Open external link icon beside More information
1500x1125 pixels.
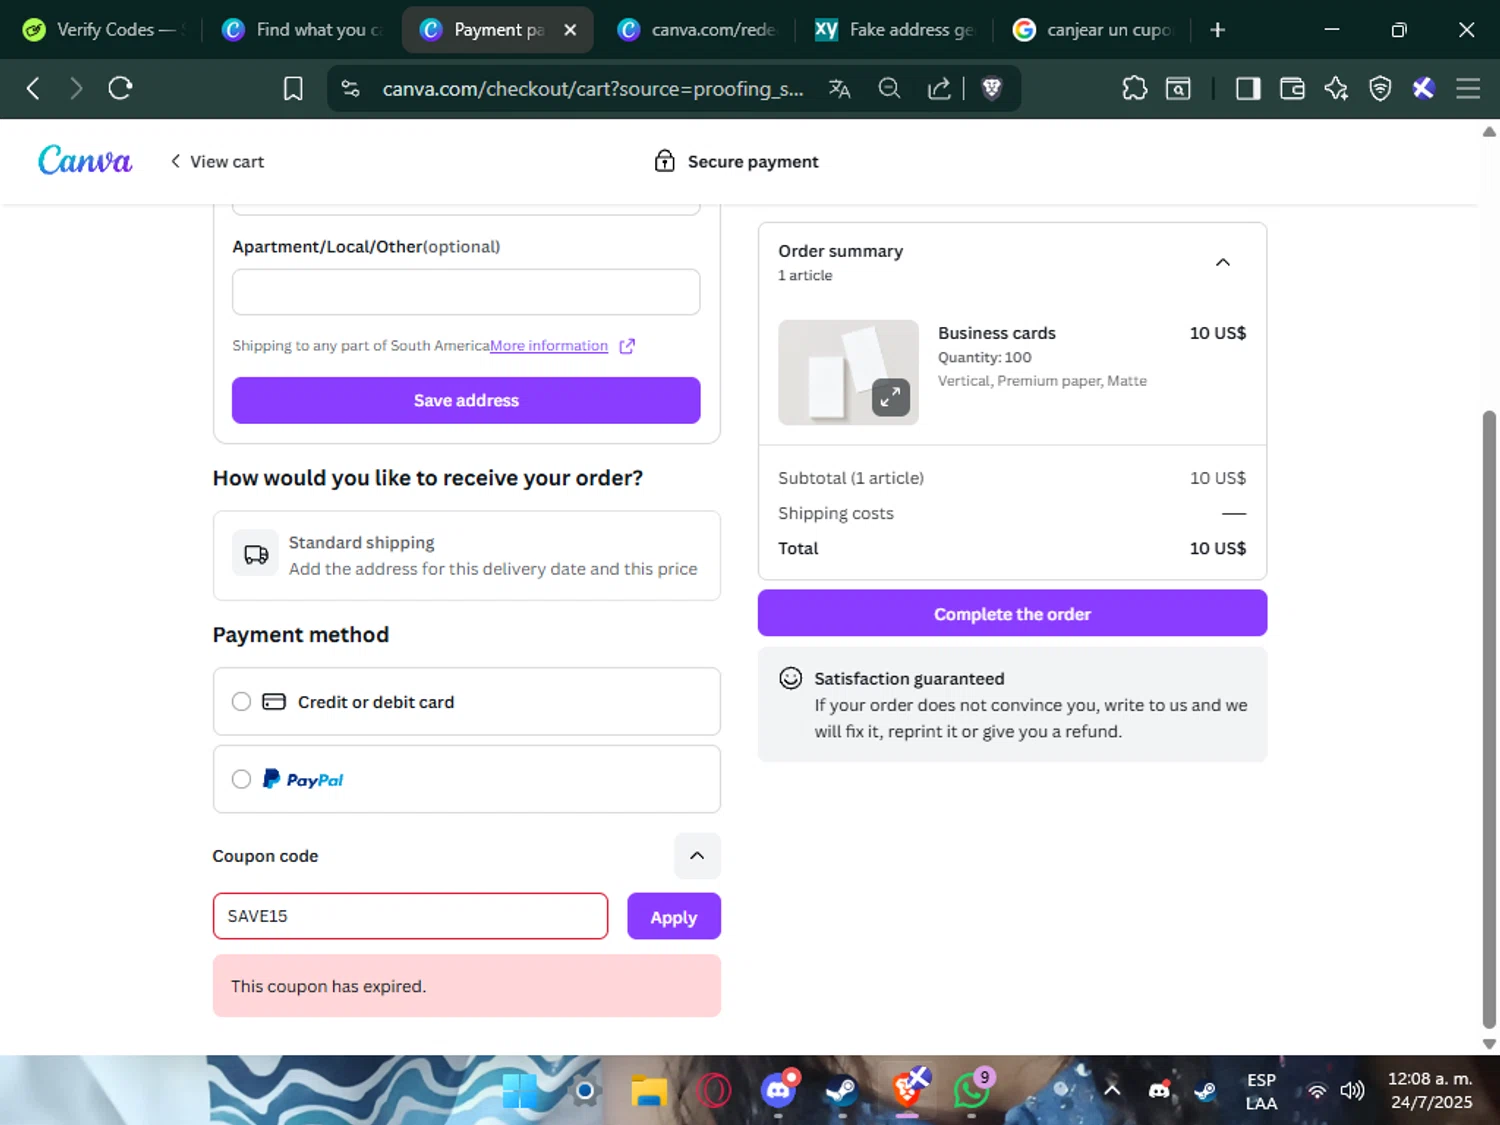627,346
